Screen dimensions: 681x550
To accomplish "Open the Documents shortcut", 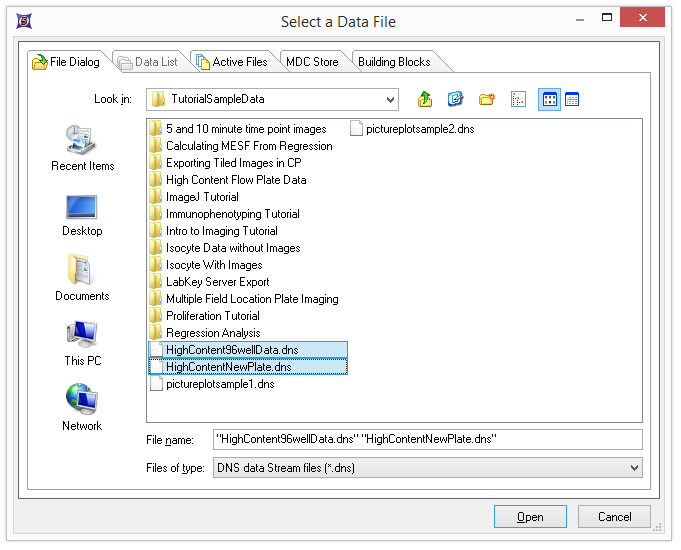I will 82,279.
